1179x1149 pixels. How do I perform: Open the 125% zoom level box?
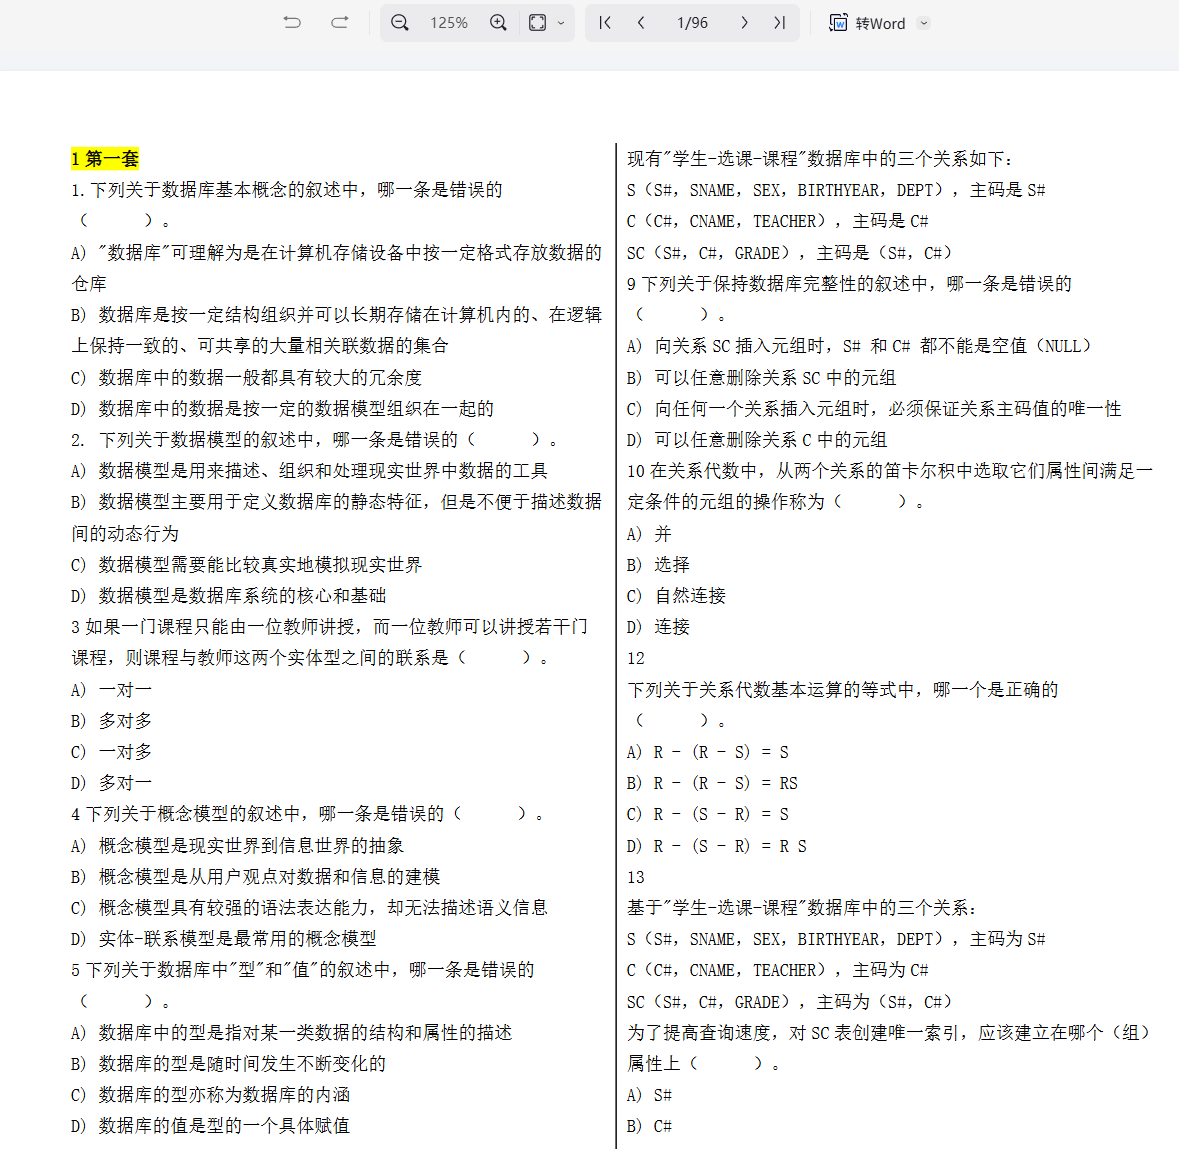449,23
